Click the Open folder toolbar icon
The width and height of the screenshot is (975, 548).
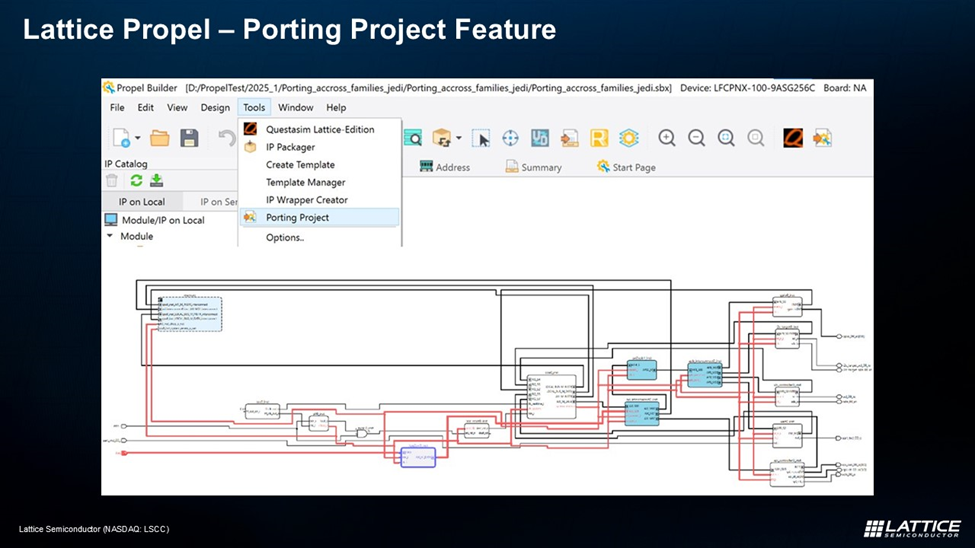pos(160,137)
